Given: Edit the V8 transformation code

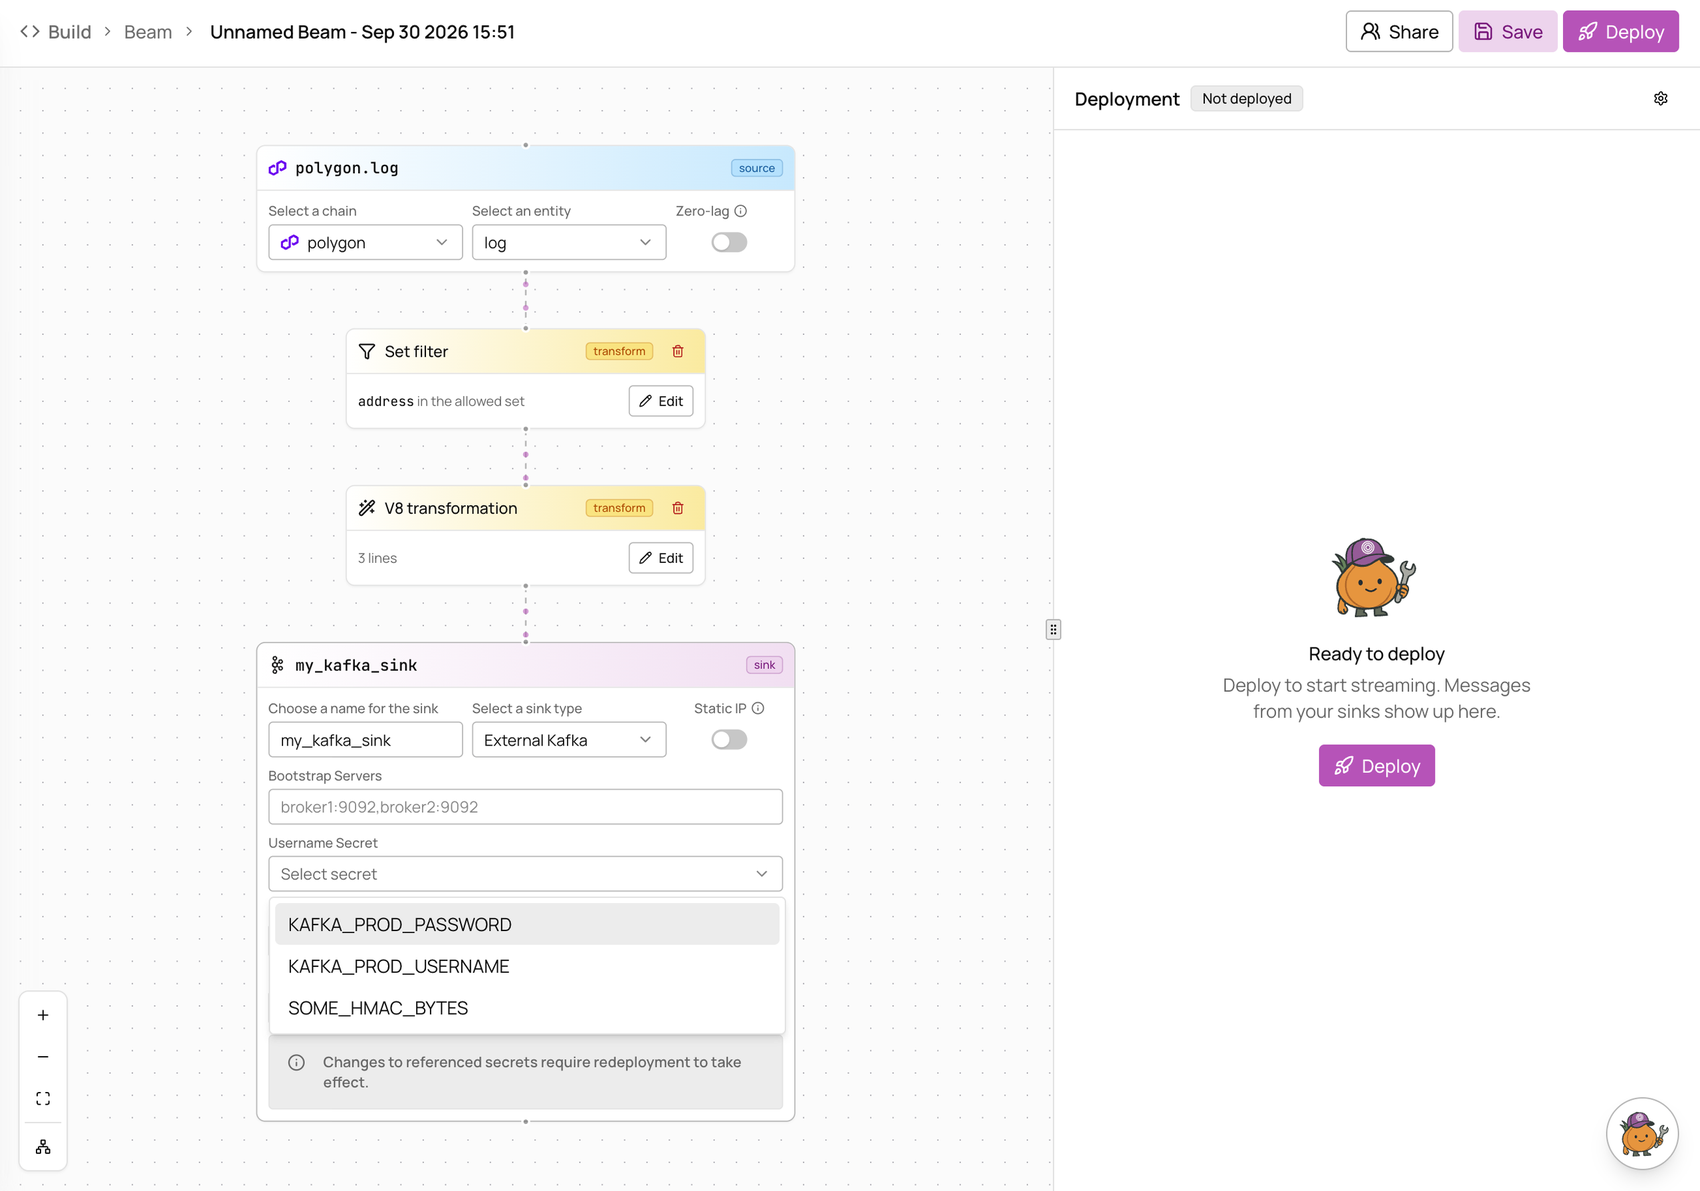Looking at the screenshot, I should tap(661, 558).
